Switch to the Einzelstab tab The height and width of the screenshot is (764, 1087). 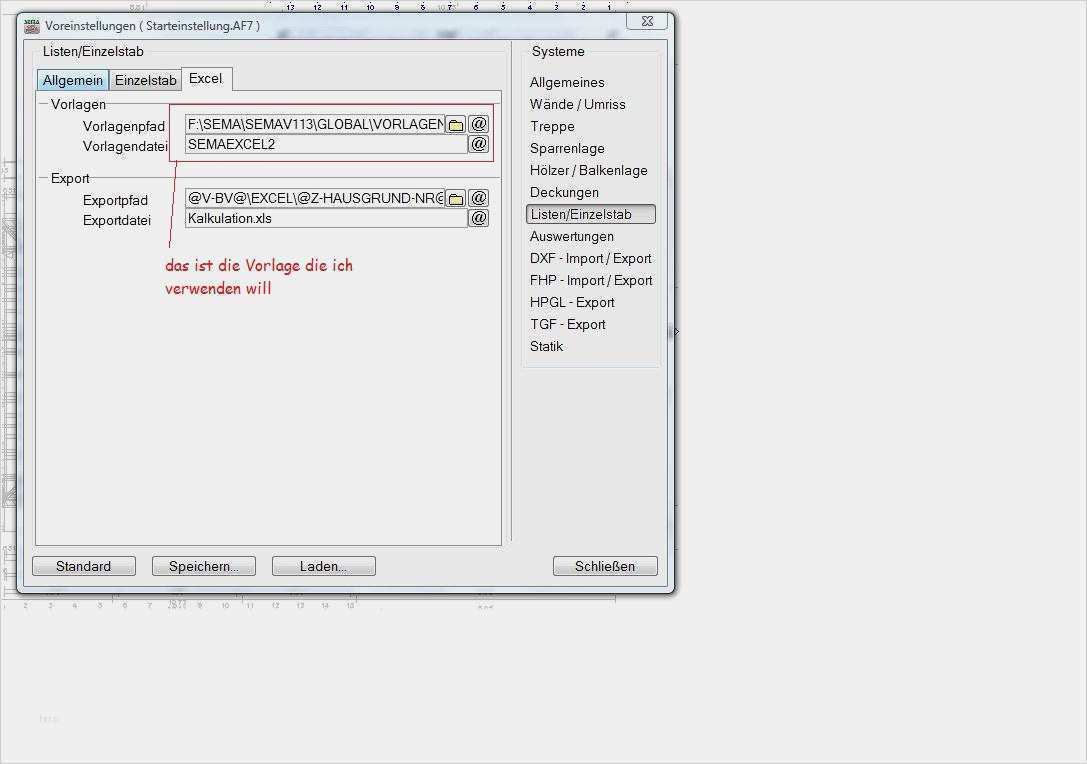146,80
